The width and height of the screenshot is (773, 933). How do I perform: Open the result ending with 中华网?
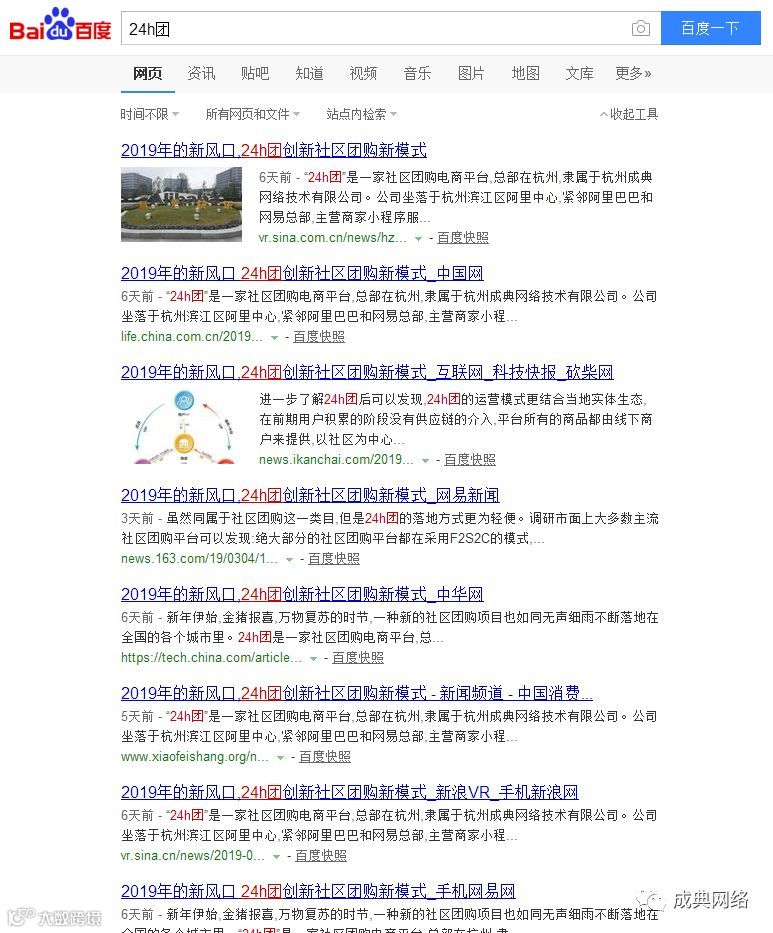coord(302,594)
